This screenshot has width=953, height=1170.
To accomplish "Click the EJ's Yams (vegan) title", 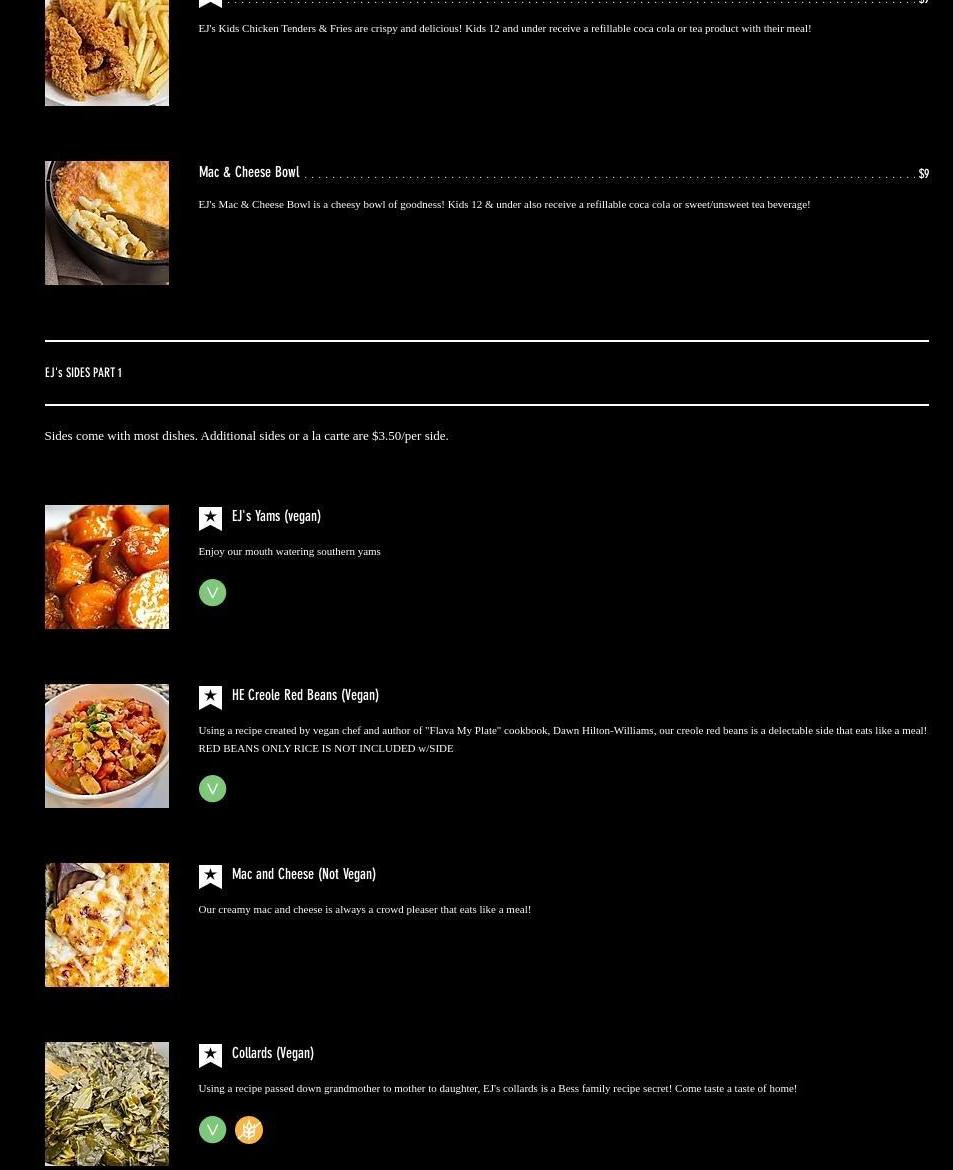I will [276, 516].
